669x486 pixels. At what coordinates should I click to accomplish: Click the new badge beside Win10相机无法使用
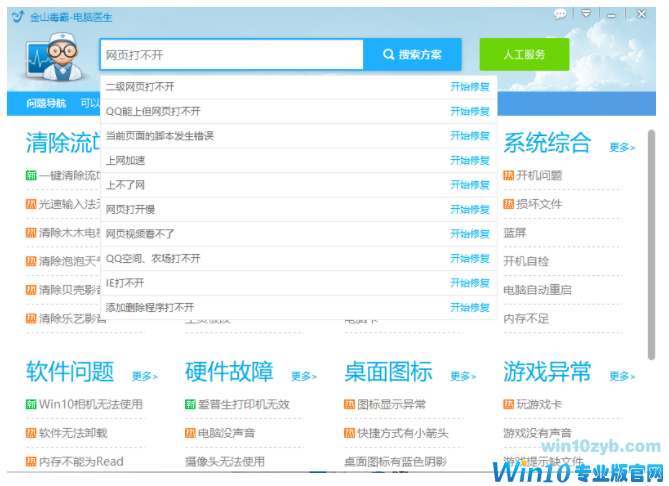(31, 405)
